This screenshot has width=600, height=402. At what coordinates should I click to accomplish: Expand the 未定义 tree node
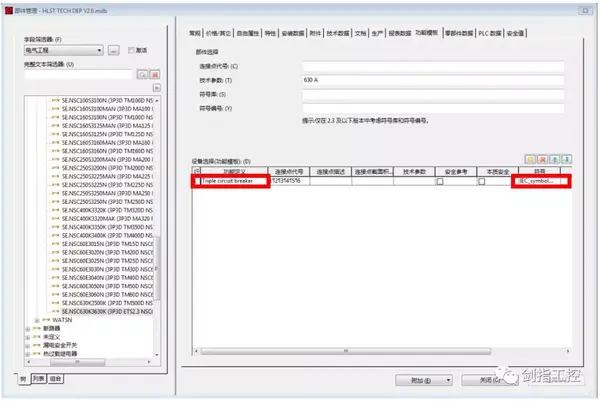point(28,337)
